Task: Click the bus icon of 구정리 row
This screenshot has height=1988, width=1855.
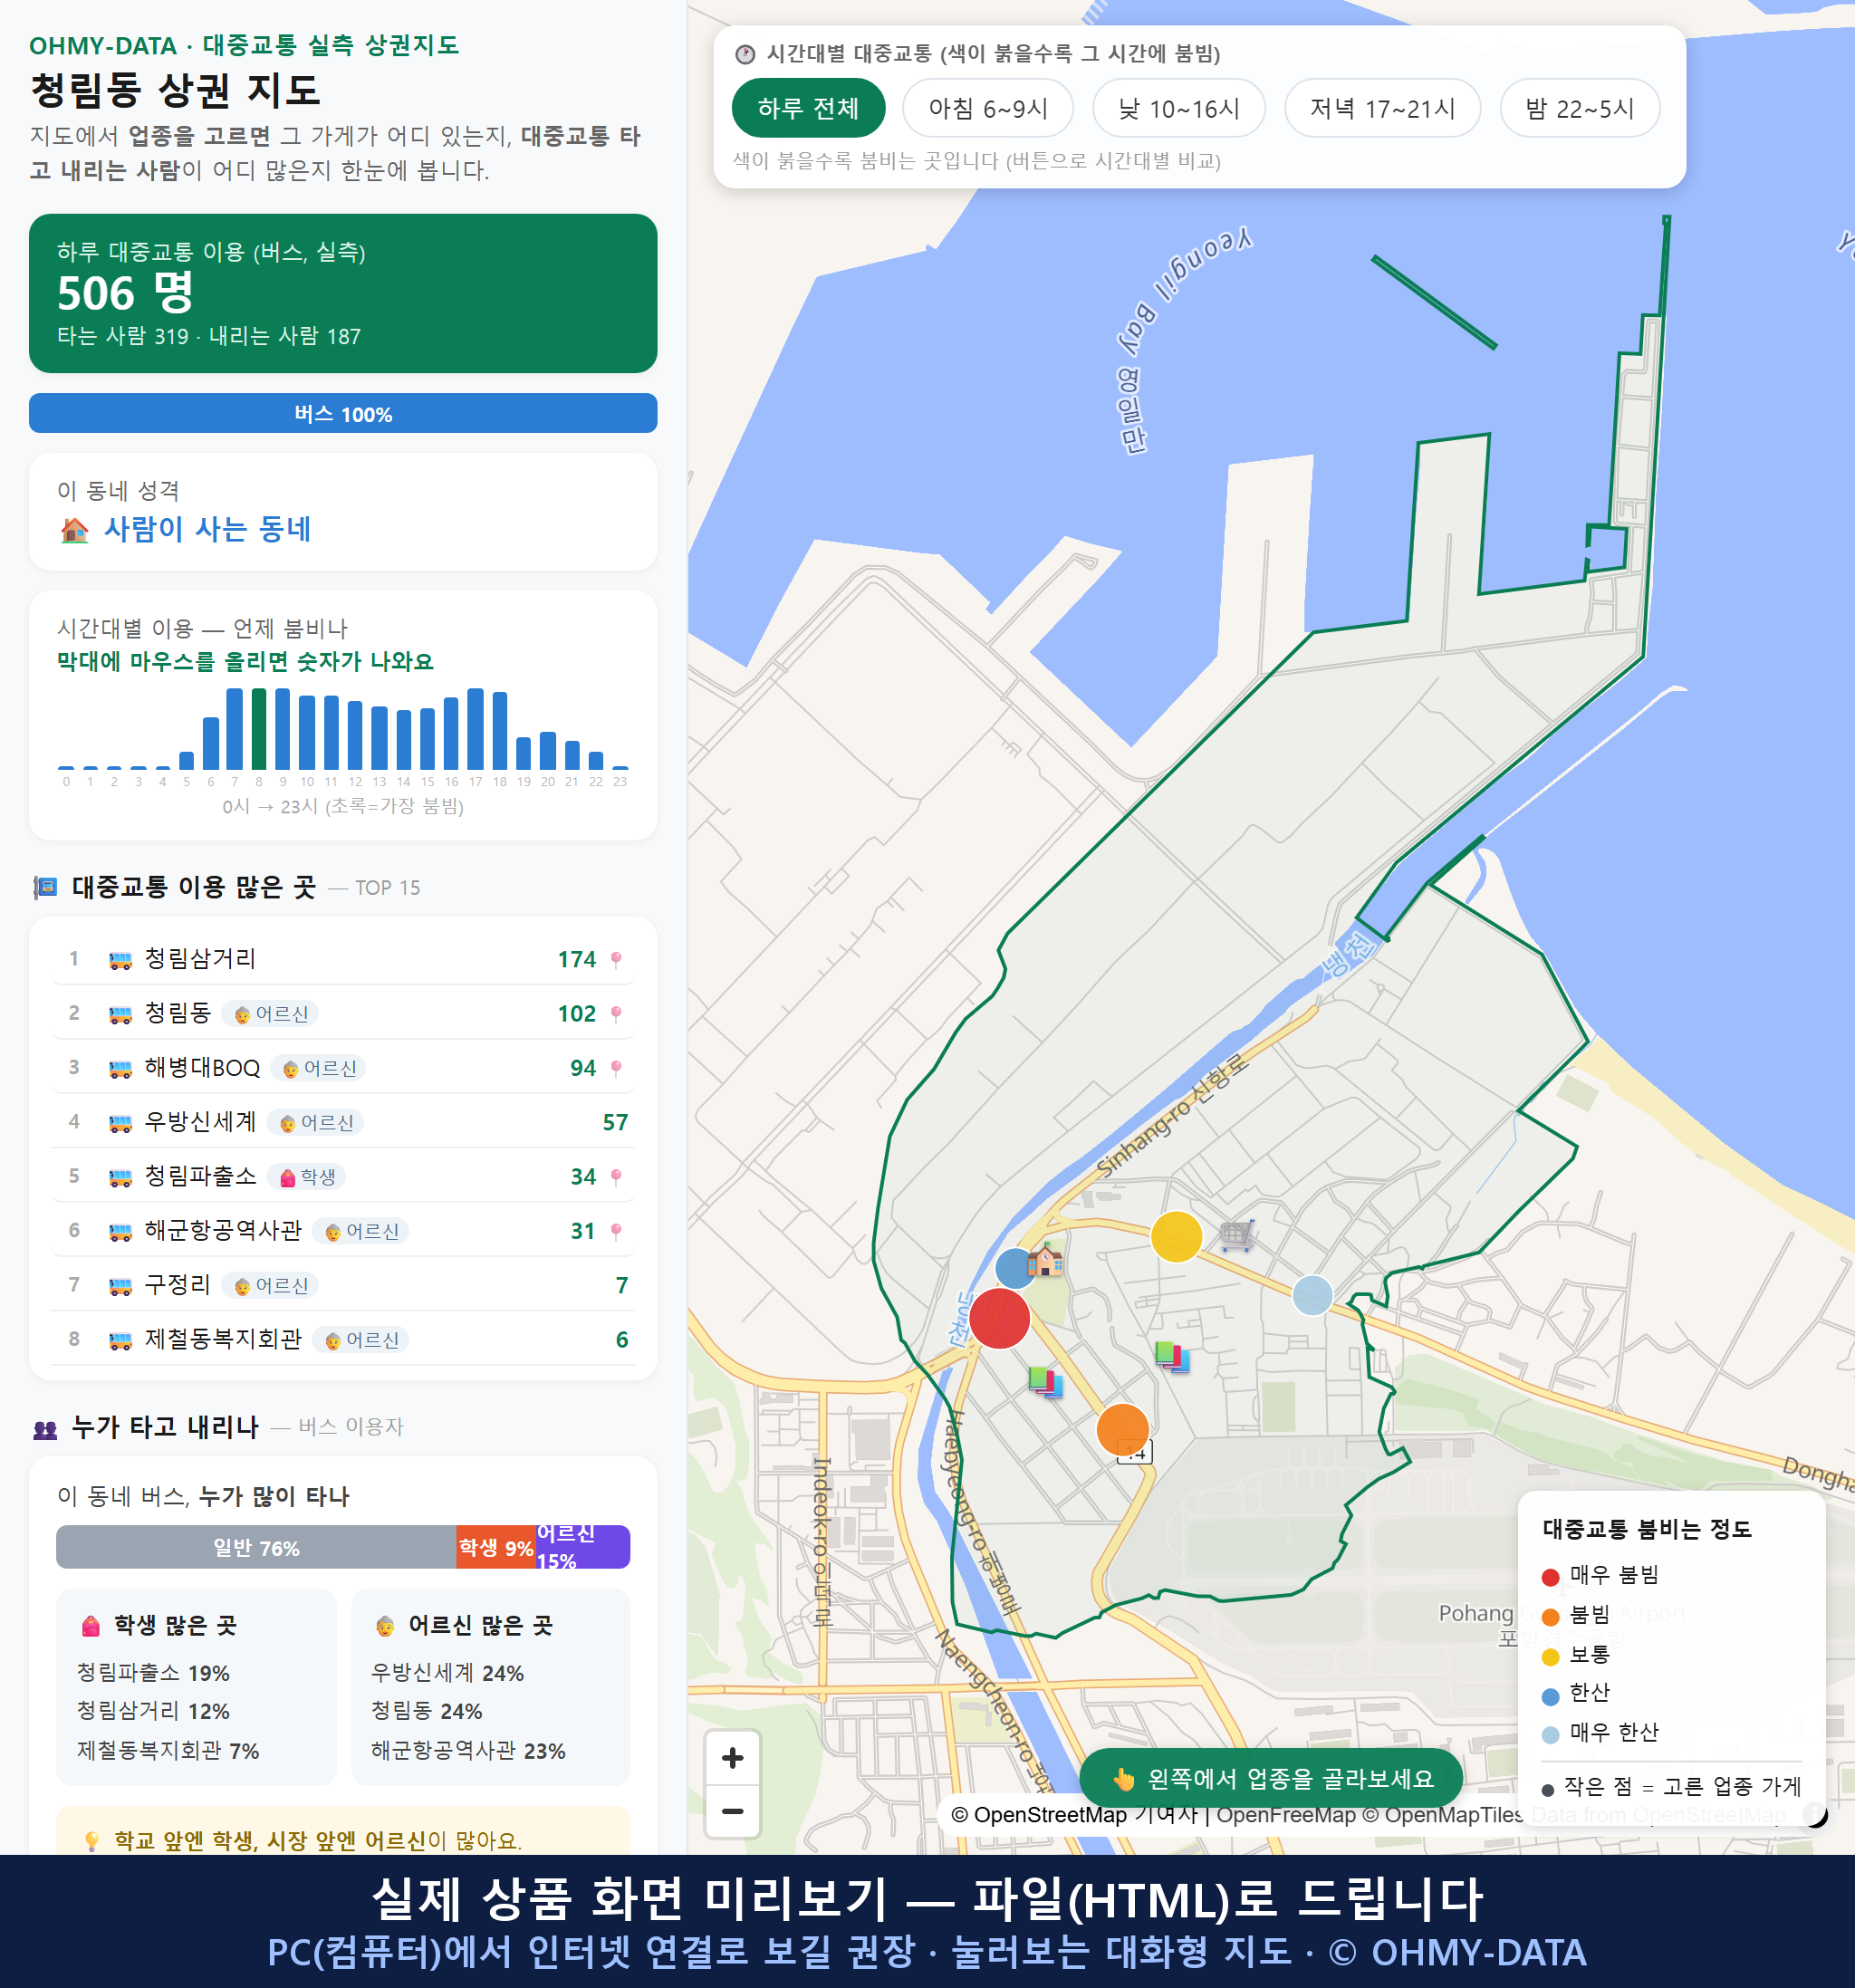Action: pyautogui.click(x=120, y=1287)
